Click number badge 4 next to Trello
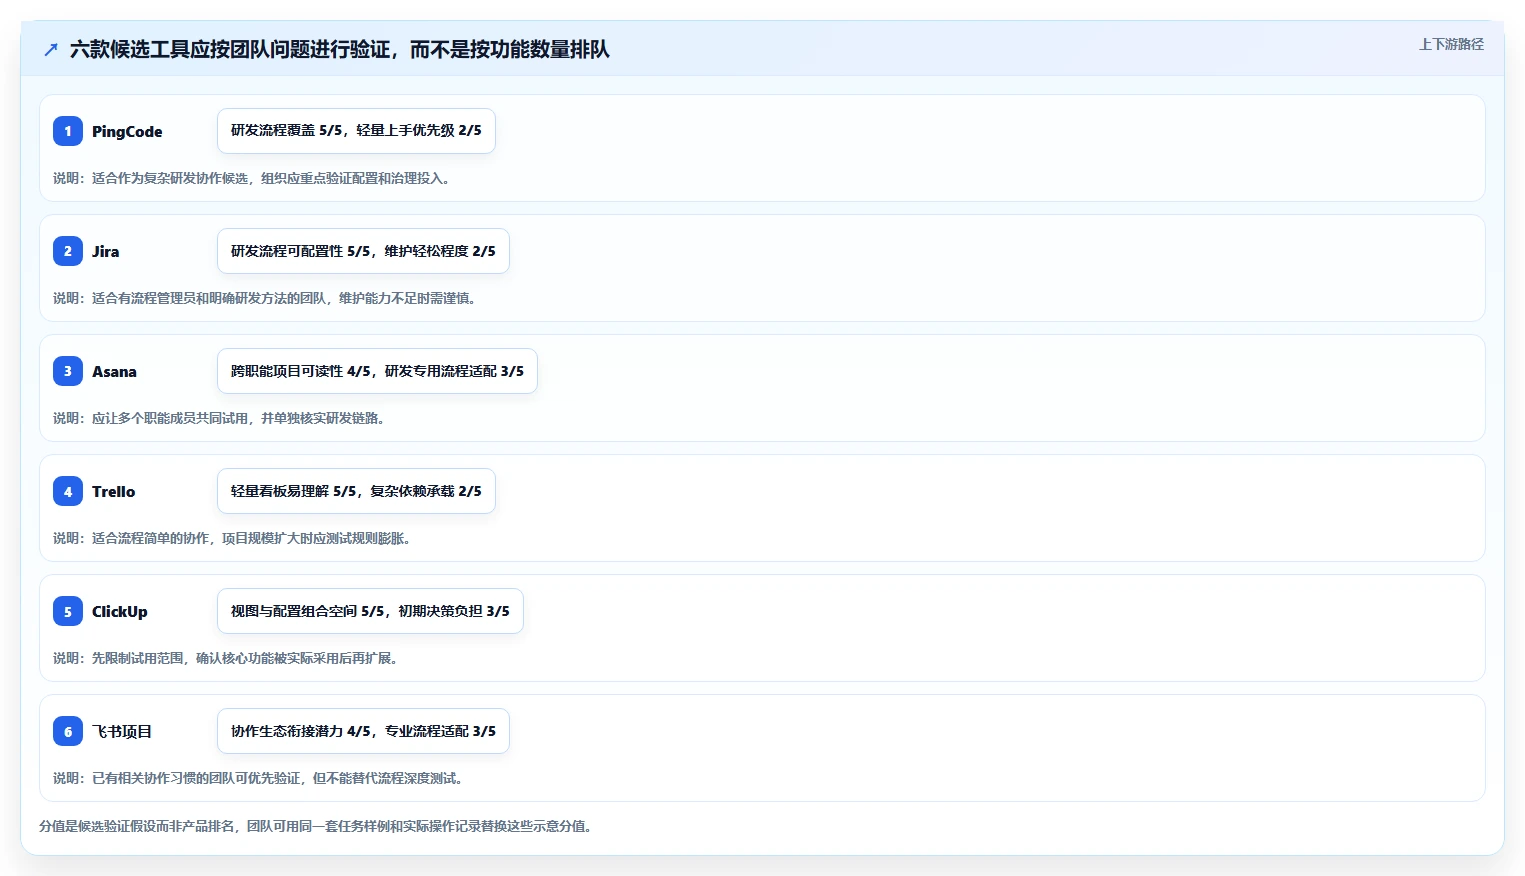The width and height of the screenshot is (1525, 876). point(68,491)
